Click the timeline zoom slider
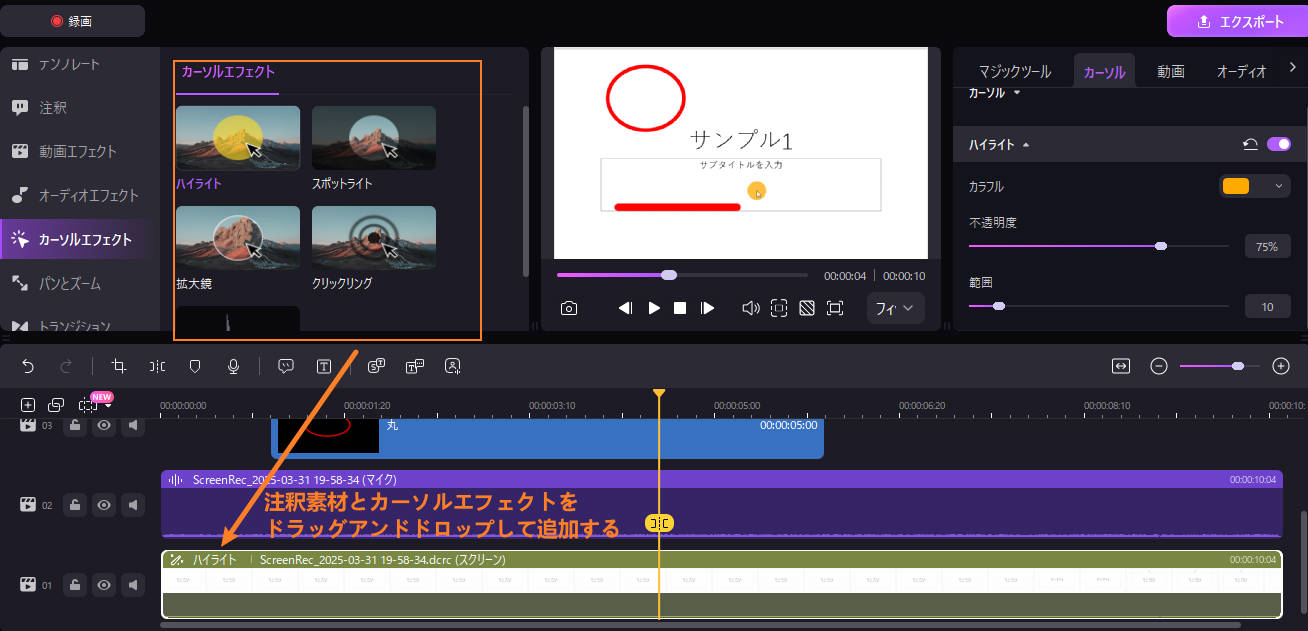This screenshot has width=1308, height=631. (x=1219, y=366)
